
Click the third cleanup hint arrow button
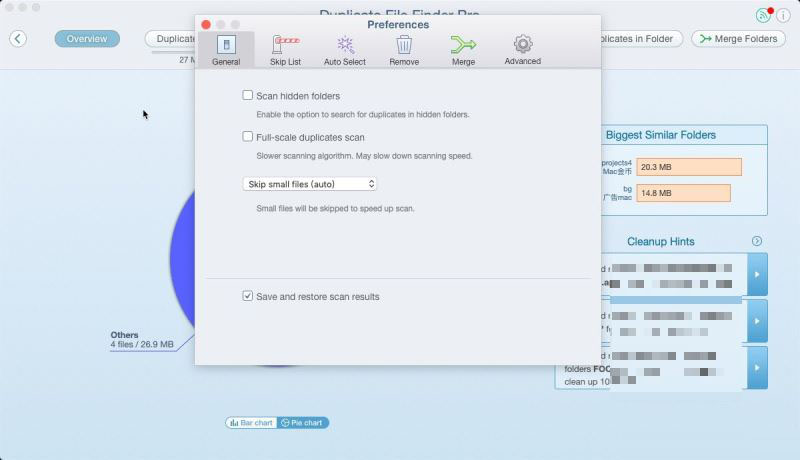(x=757, y=368)
